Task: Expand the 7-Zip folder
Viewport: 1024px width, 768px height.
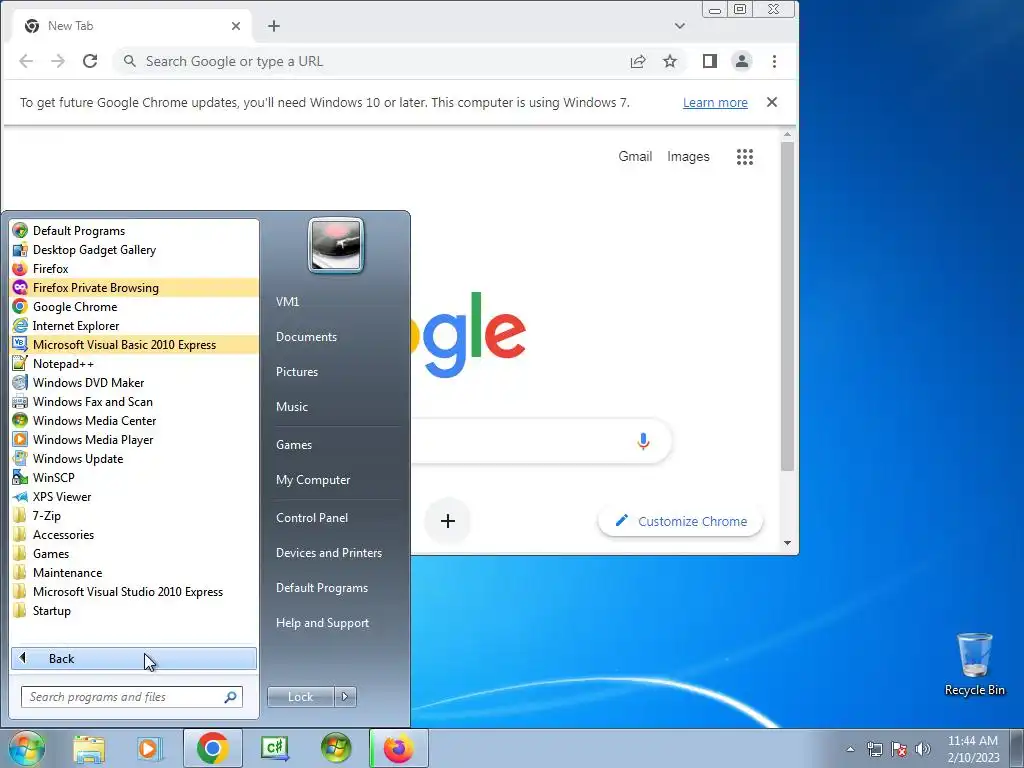Action: [x=135, y=515]
